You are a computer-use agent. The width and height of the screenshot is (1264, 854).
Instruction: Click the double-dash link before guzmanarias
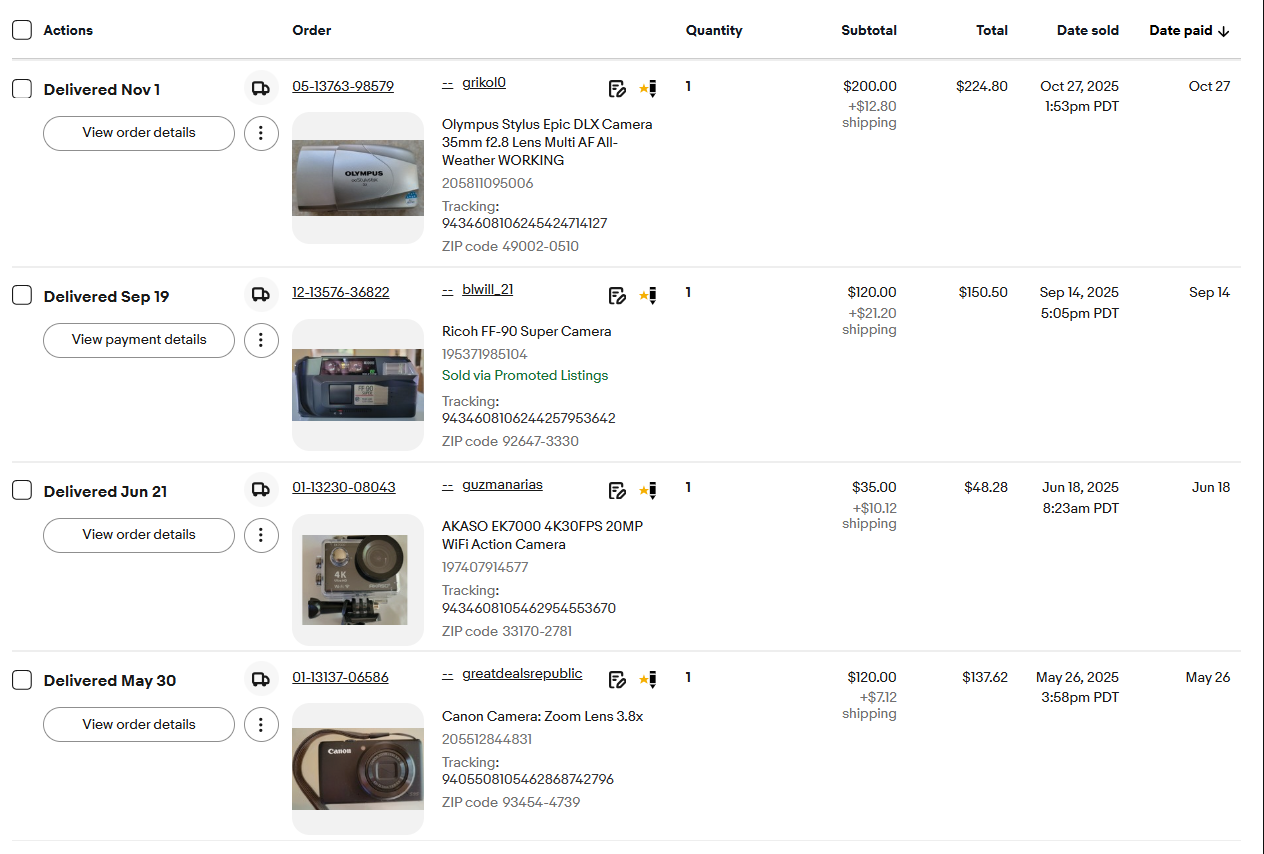(448, 485)
